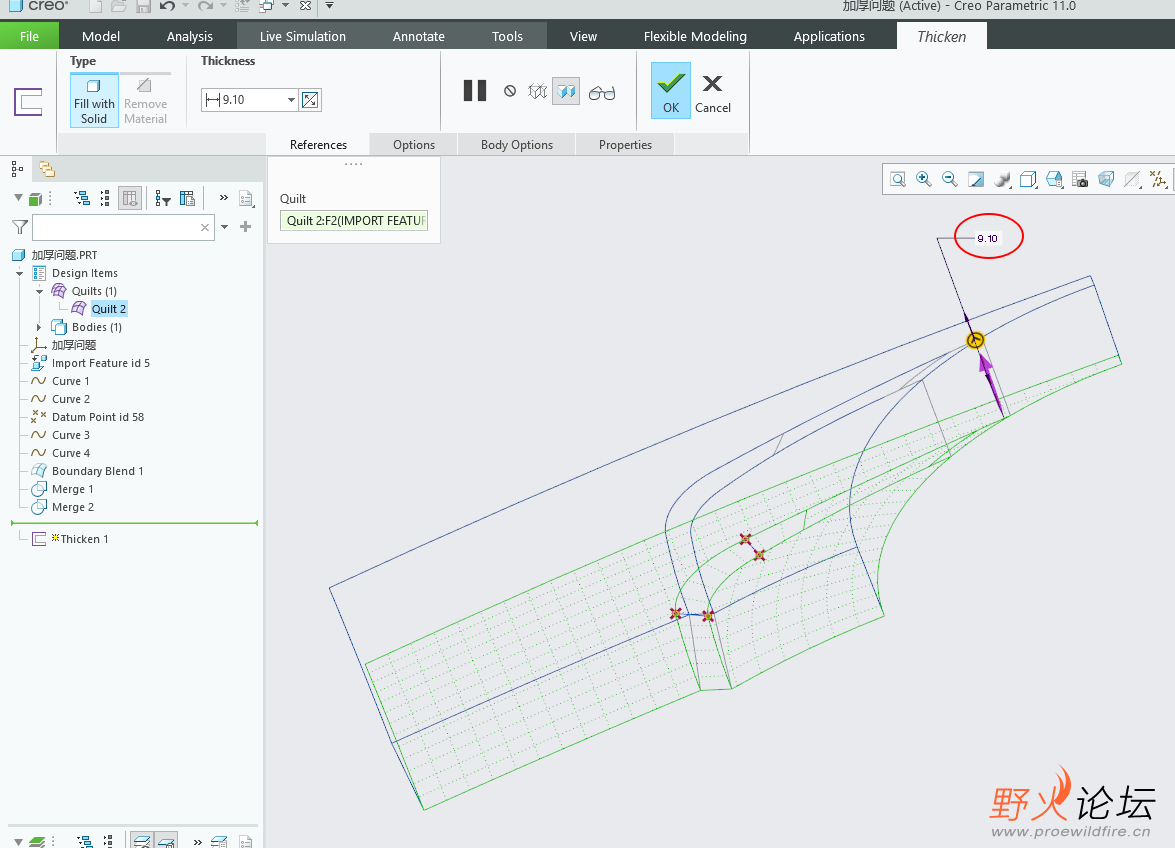Toggle the perspective view icon
Screen dimensions: 1175x848
point(1106,179)
